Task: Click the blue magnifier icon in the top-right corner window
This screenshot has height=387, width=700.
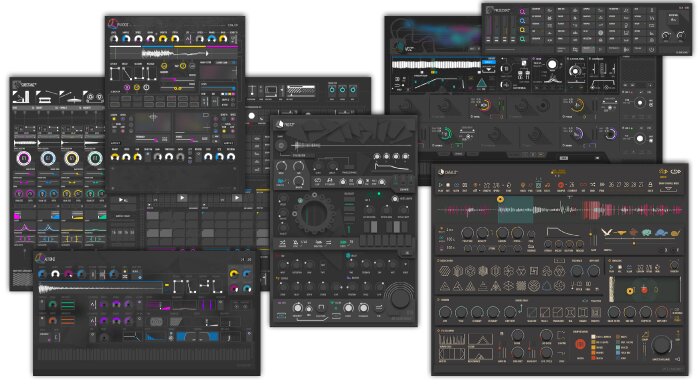Action: 522,21
